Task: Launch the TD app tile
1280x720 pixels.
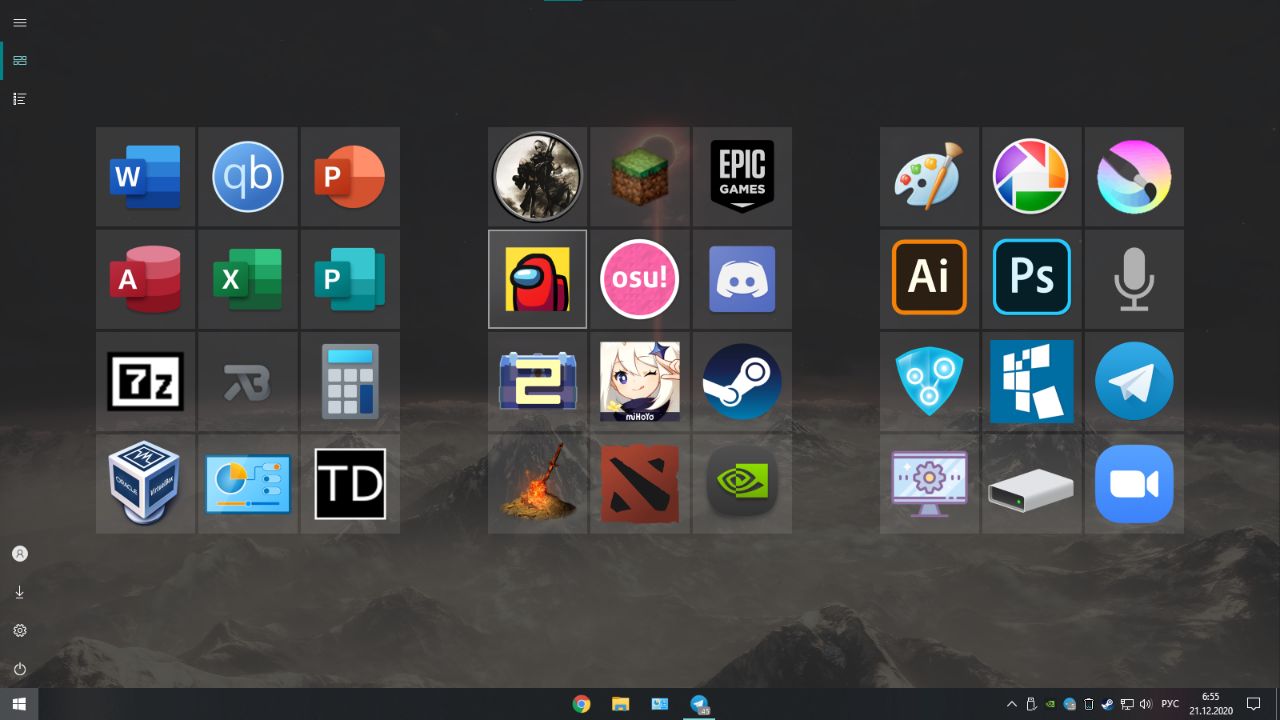Action: coord(350,484)
